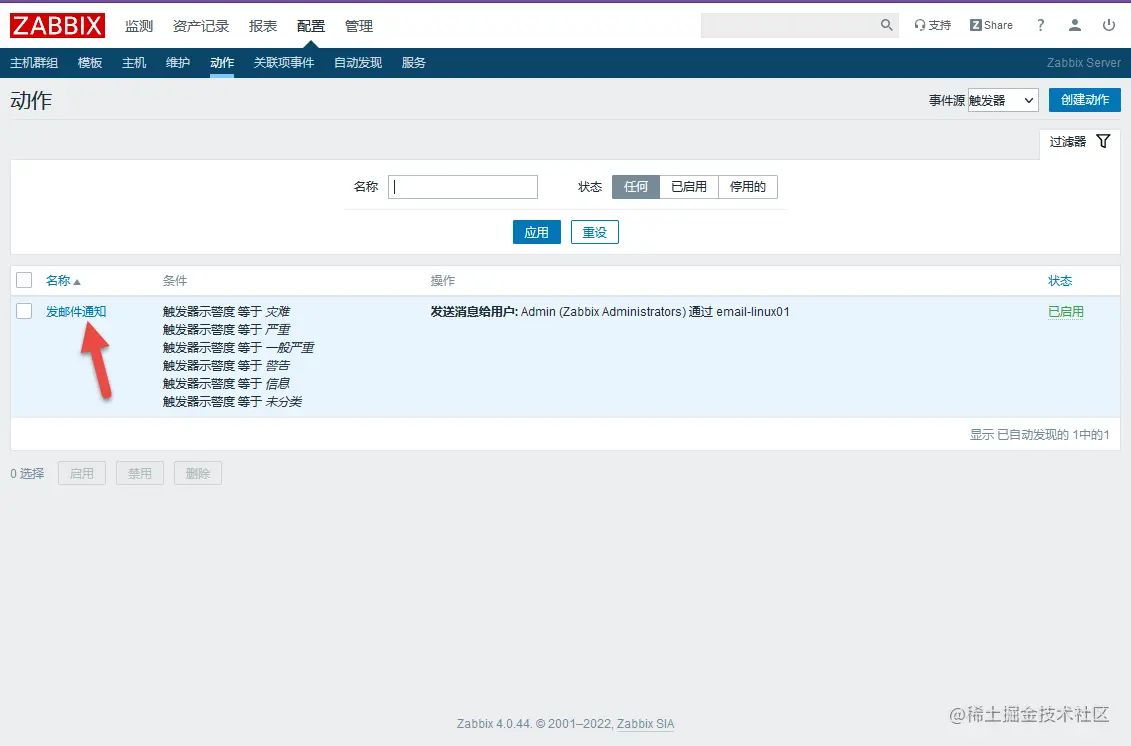Viewport: 1131px width, 746px height.
Task: Click the 创建动作 button
Action: [x=1085, y=100]
